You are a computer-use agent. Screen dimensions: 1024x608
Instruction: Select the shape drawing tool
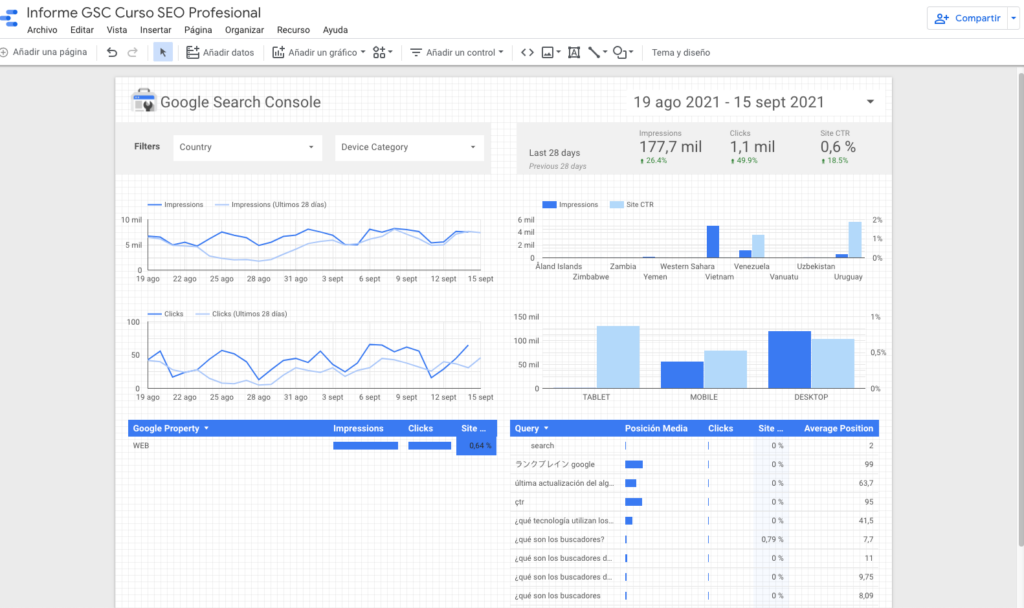coord(622,52)
